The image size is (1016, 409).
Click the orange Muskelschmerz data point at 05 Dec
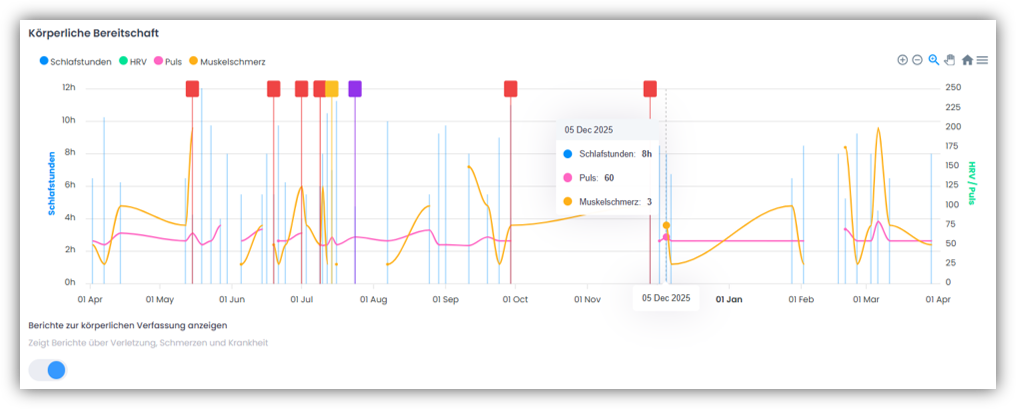click(666, 226)
